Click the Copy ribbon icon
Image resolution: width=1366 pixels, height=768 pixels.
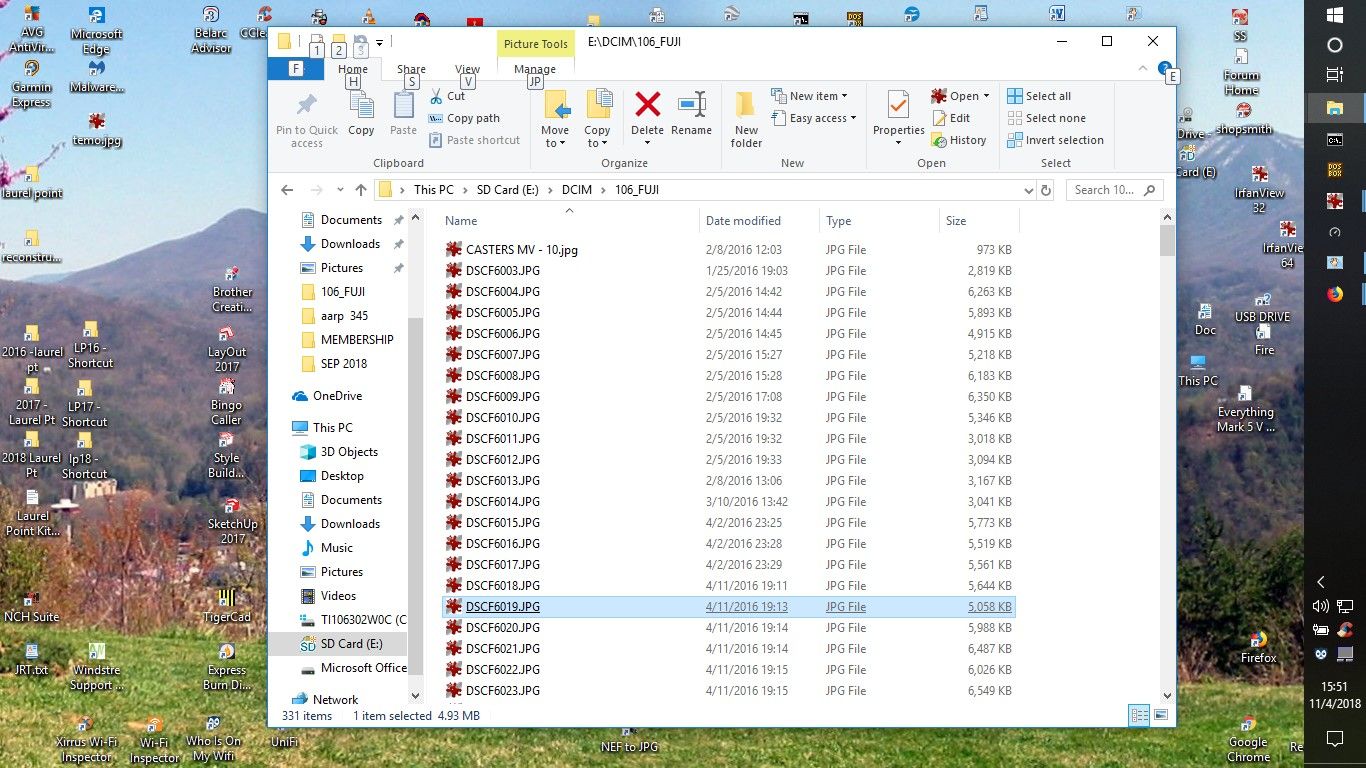tap(361, 114)
